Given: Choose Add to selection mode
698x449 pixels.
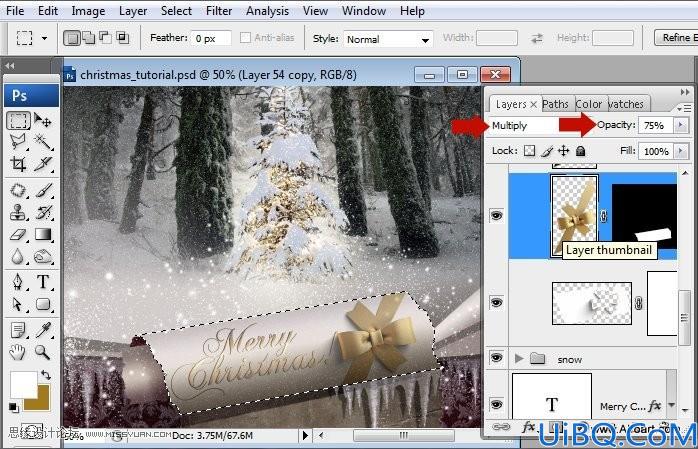Looking at the screenshot, I should click(89, 38).
